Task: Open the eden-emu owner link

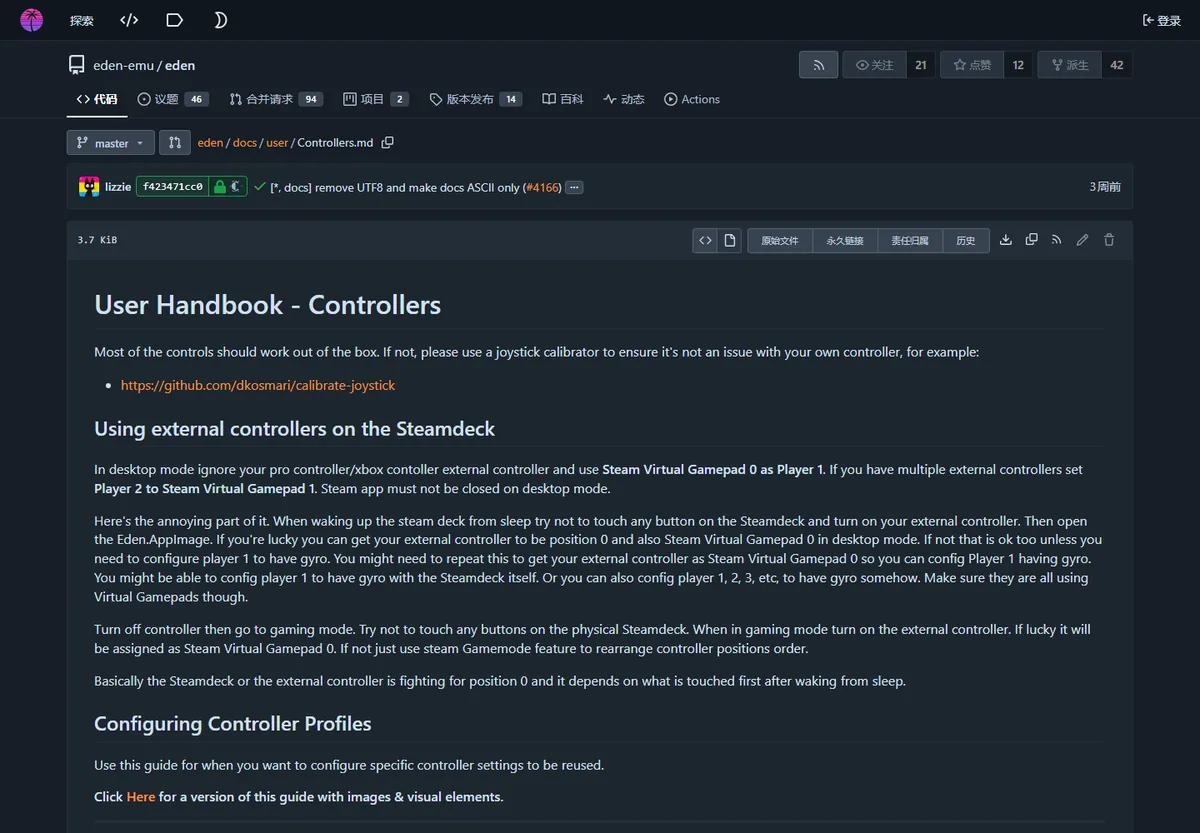Action: (x=123, y=65)
